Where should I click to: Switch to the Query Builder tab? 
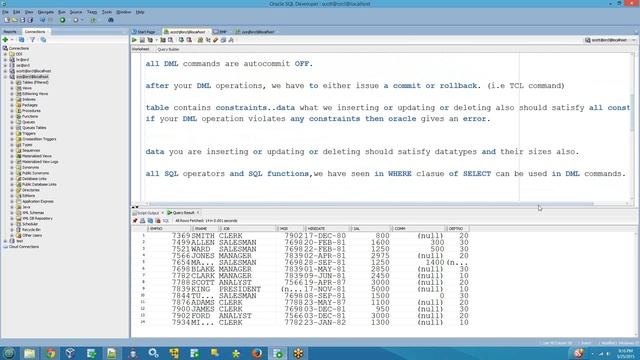coord(169,49)
